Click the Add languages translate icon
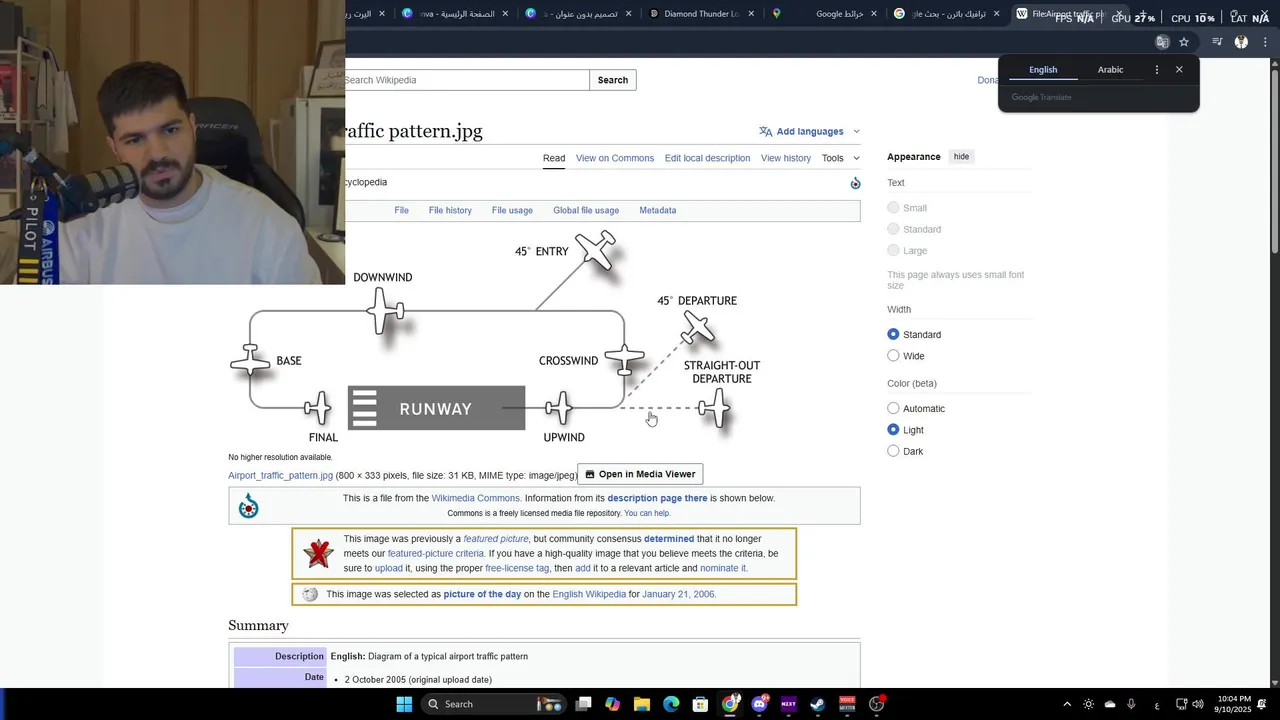The height and width of the screenshot is (720, 1280). tap(766, 131)
